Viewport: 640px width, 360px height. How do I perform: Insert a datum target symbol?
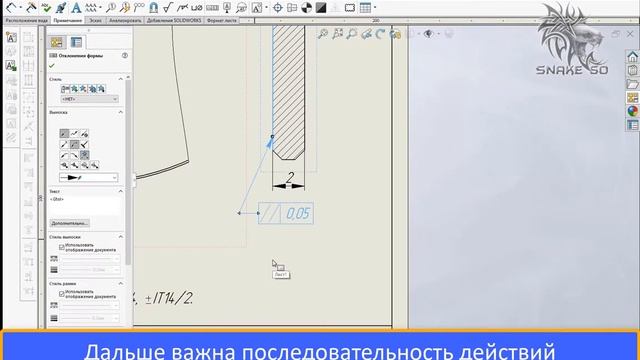tap(242, 7)
